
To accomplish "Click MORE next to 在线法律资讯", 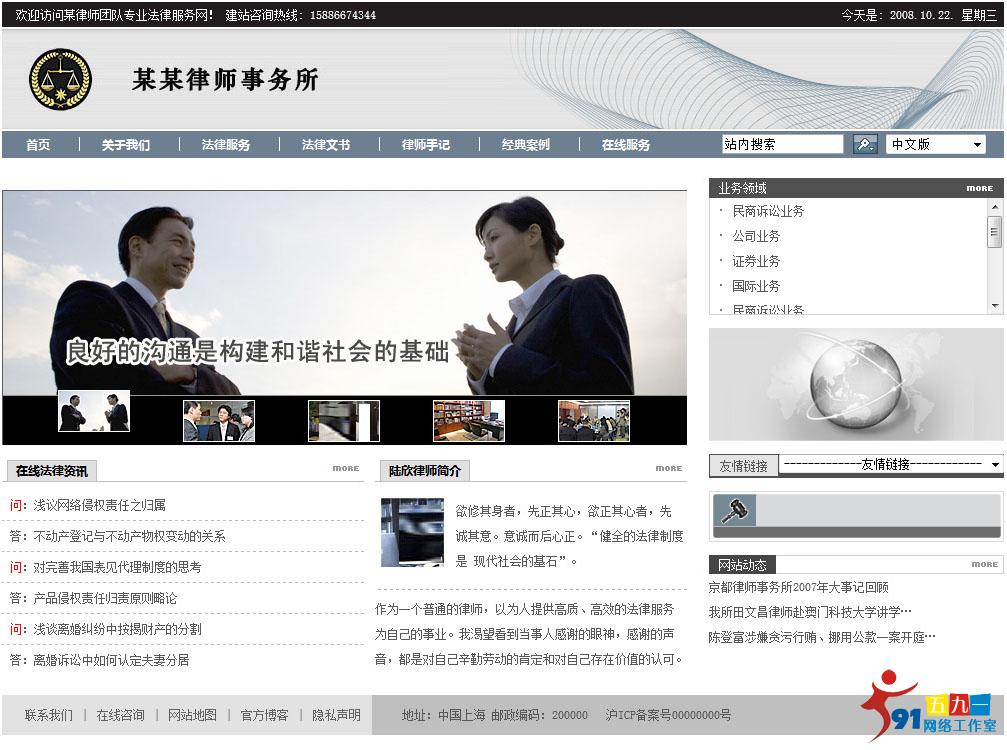I will pyautogui.click(x=346, y=468).
